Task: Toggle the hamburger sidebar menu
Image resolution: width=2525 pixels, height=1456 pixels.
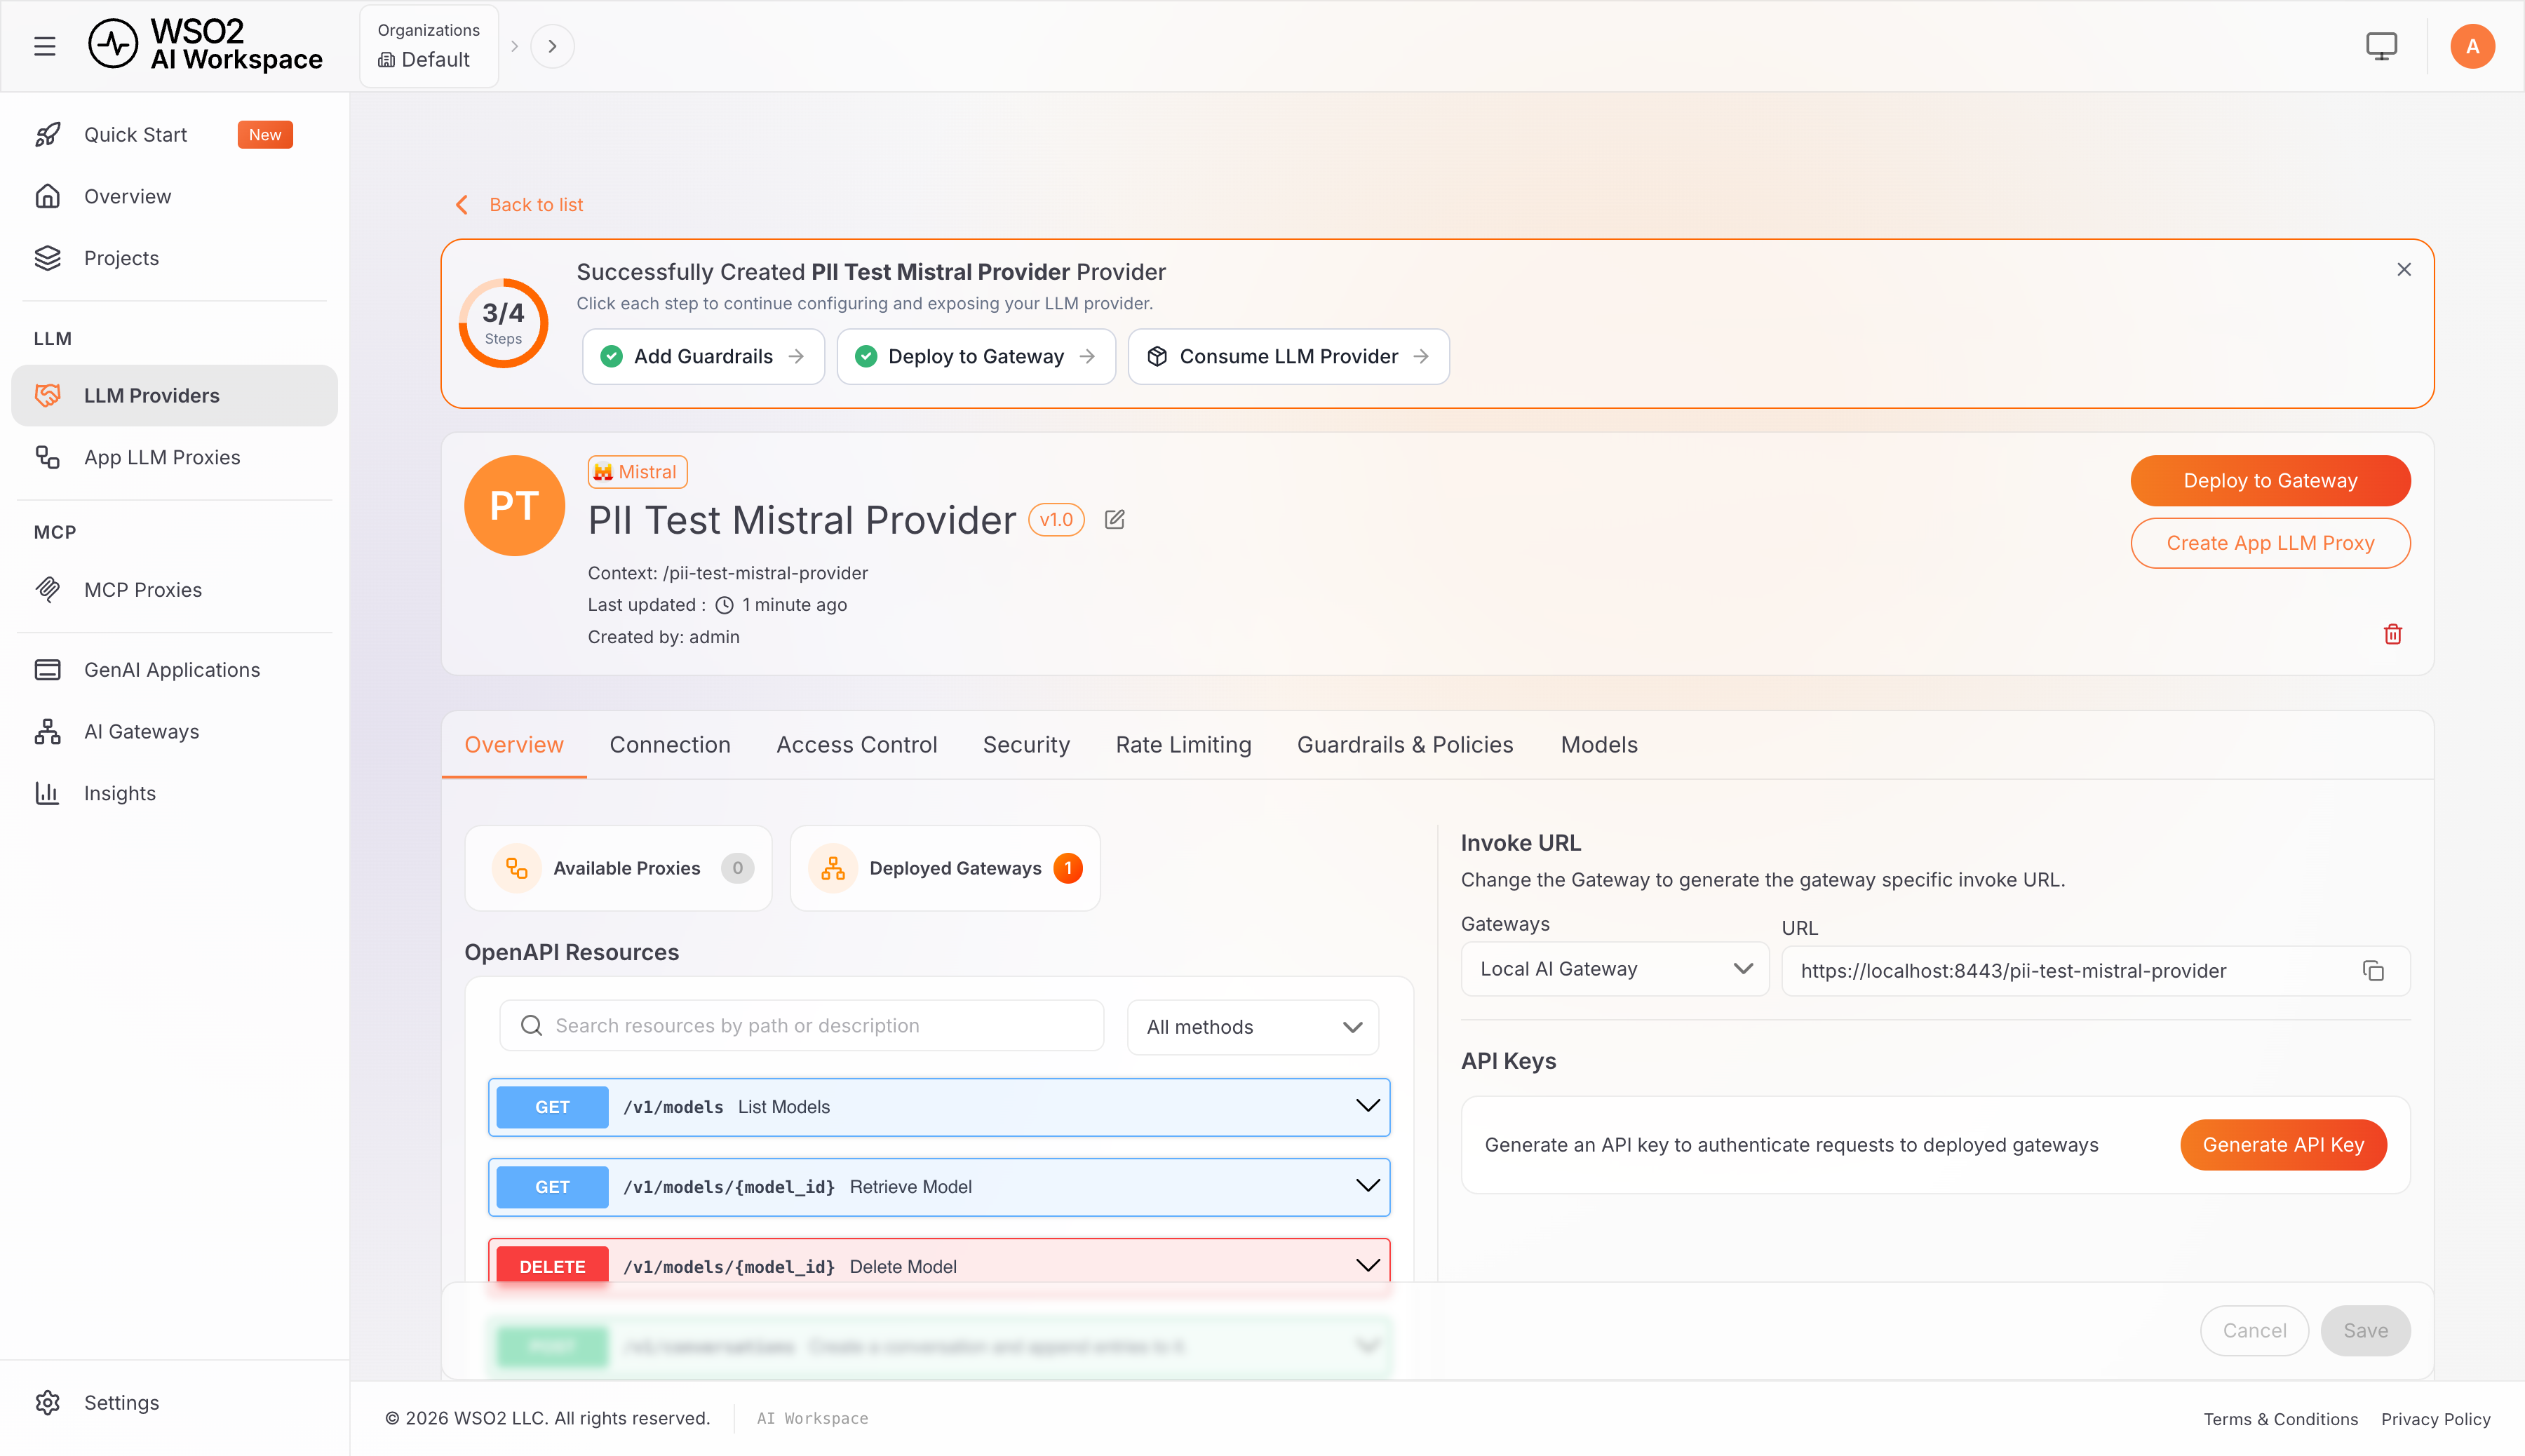Action: (x=44, y=46)
